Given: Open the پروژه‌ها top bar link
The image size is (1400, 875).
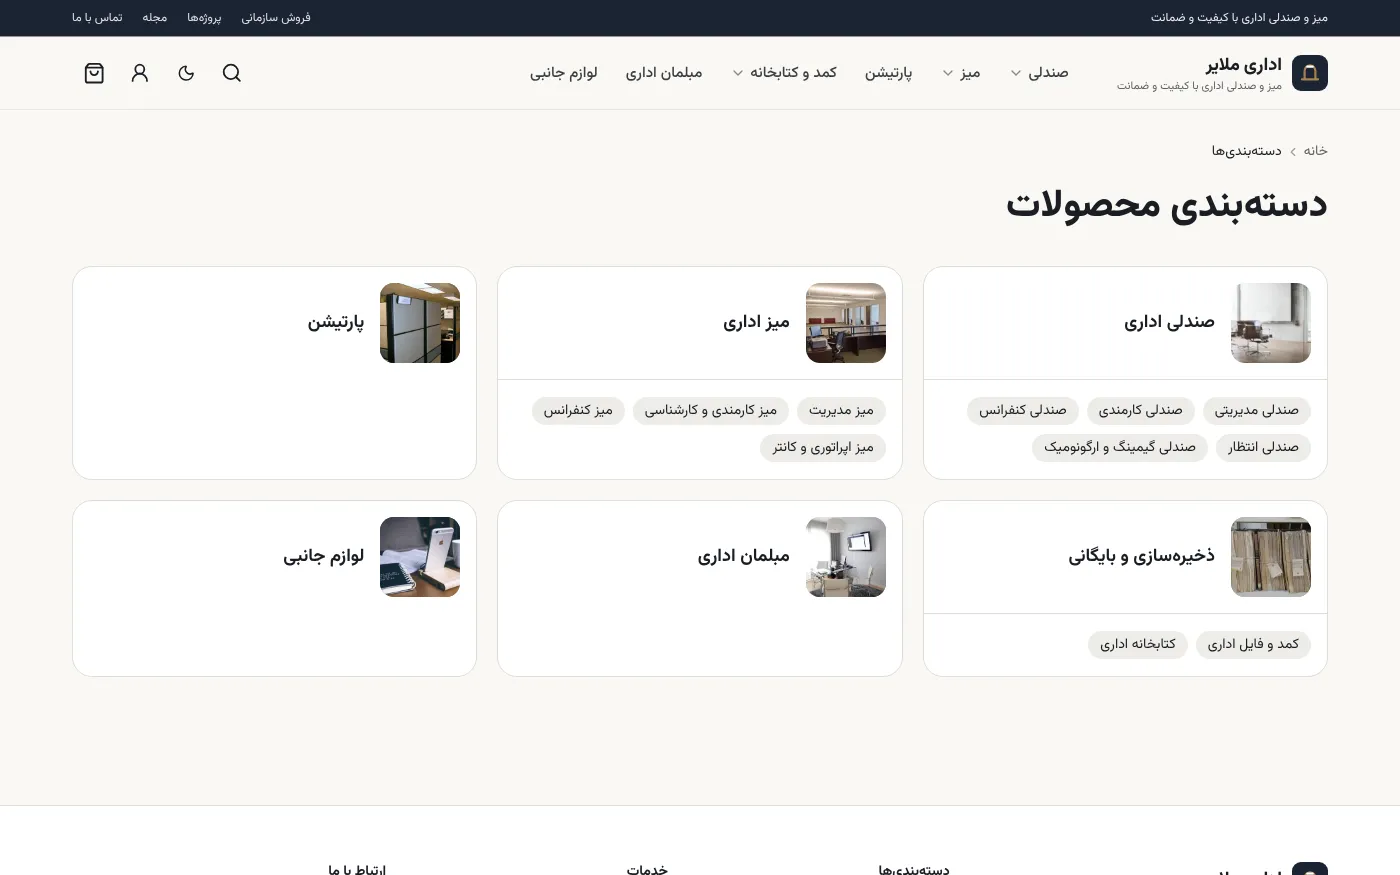Looking at the screenshot, I should tap(204, 18).
